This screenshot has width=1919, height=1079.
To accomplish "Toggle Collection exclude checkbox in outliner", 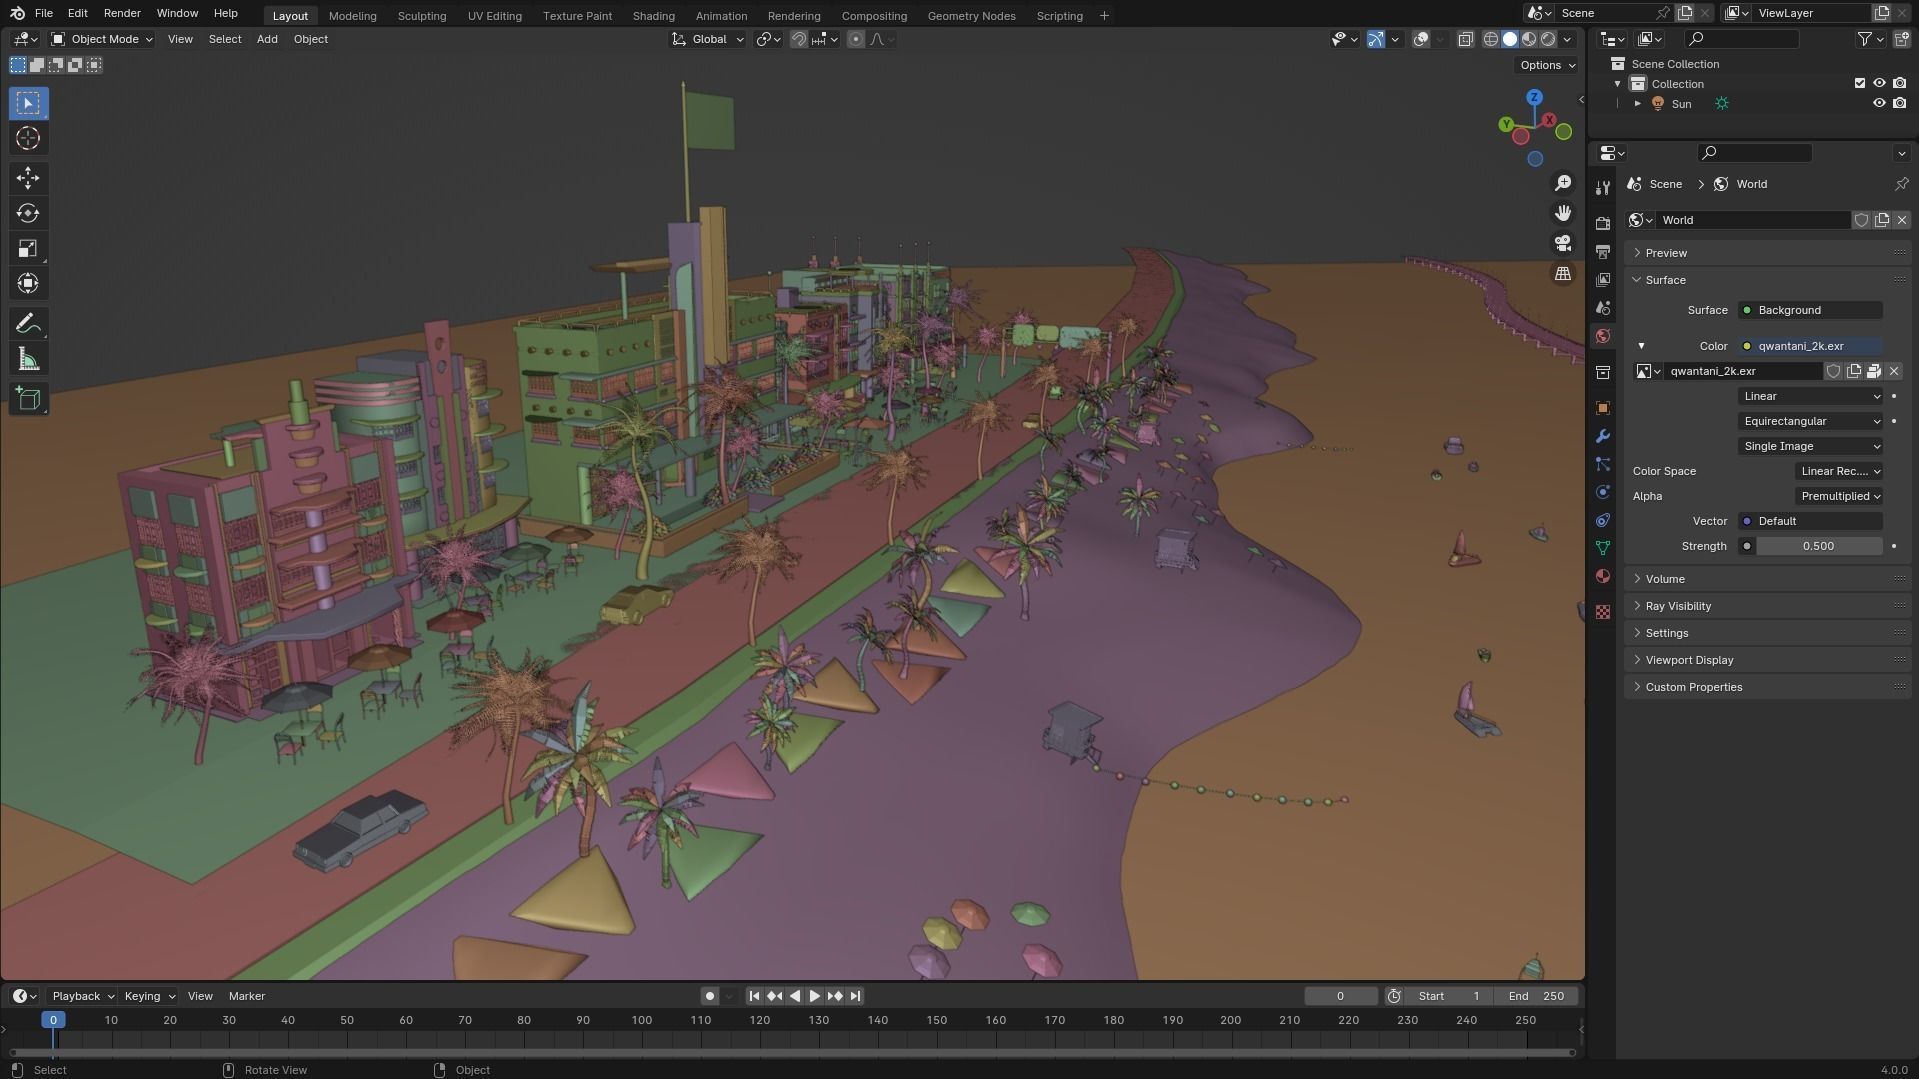I will (1859, 83).
